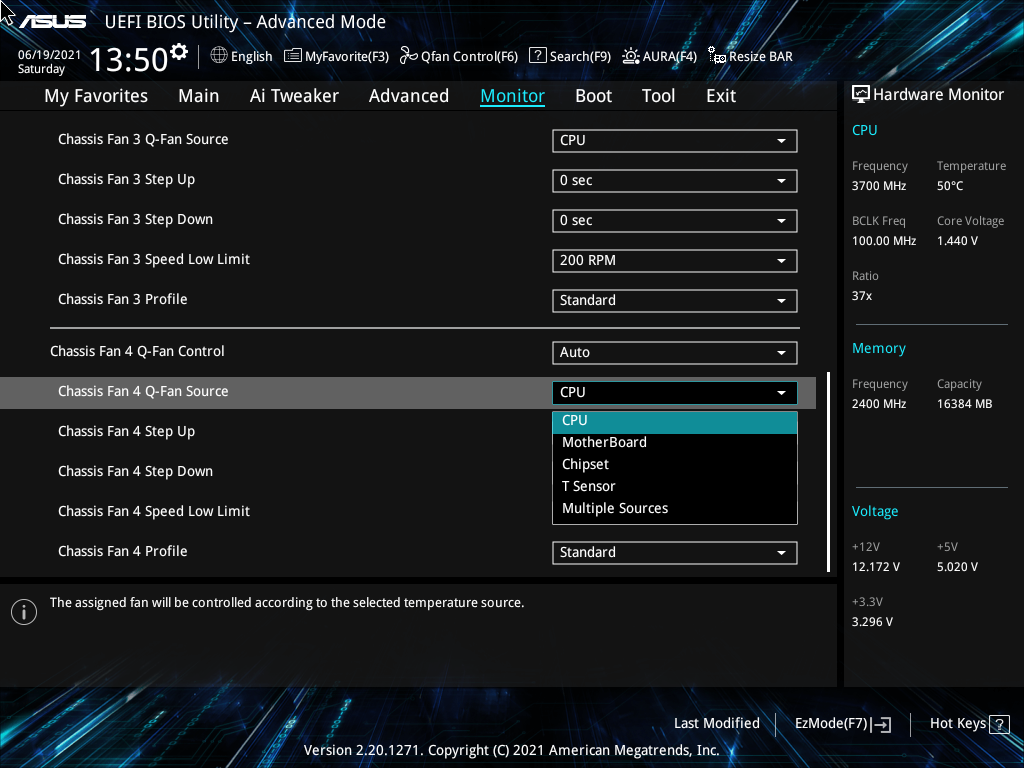Image resolution: width=1024 pixels, height=768 pixels.
Task: Open AURA lighting settings icon
Action: 629,56
